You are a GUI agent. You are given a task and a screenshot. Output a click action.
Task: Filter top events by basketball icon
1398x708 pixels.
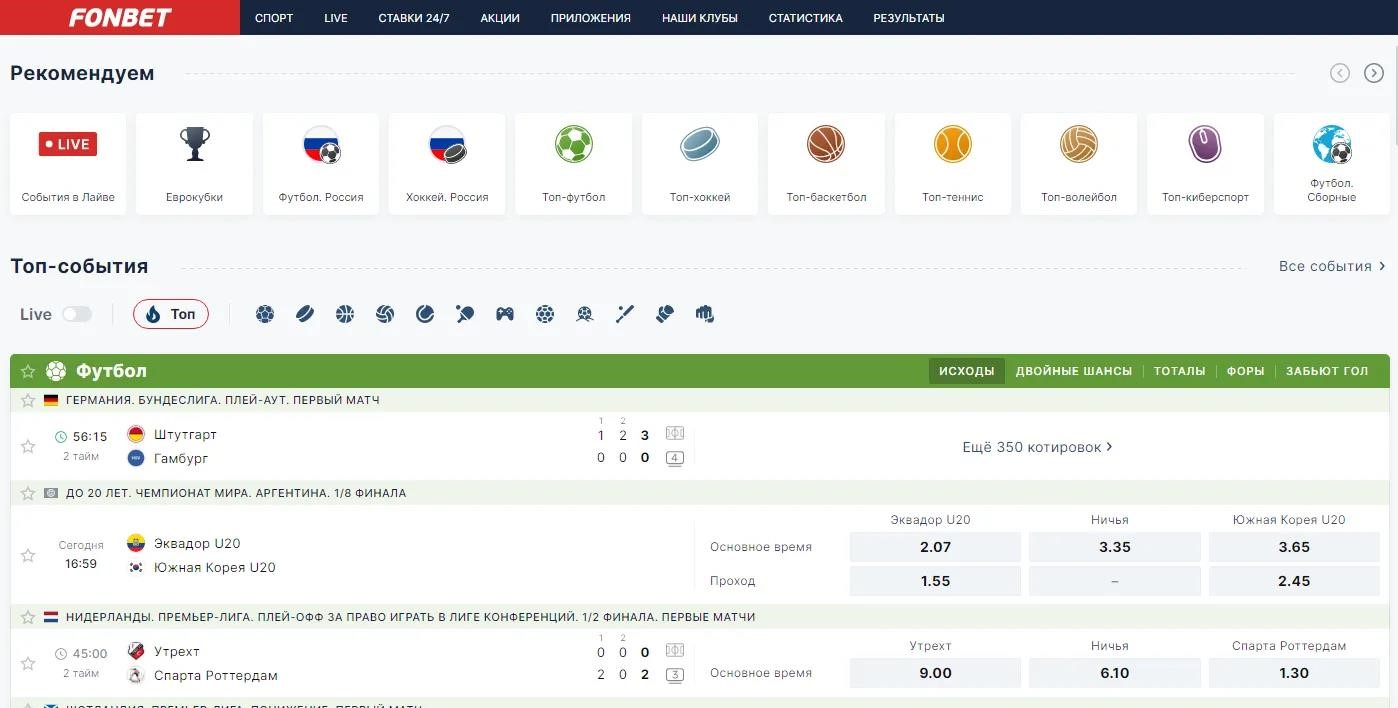[x=345, y=314]
